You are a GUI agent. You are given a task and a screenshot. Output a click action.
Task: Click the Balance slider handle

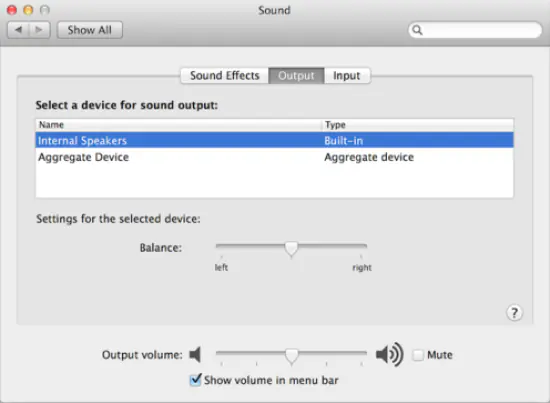pos(291,249)
